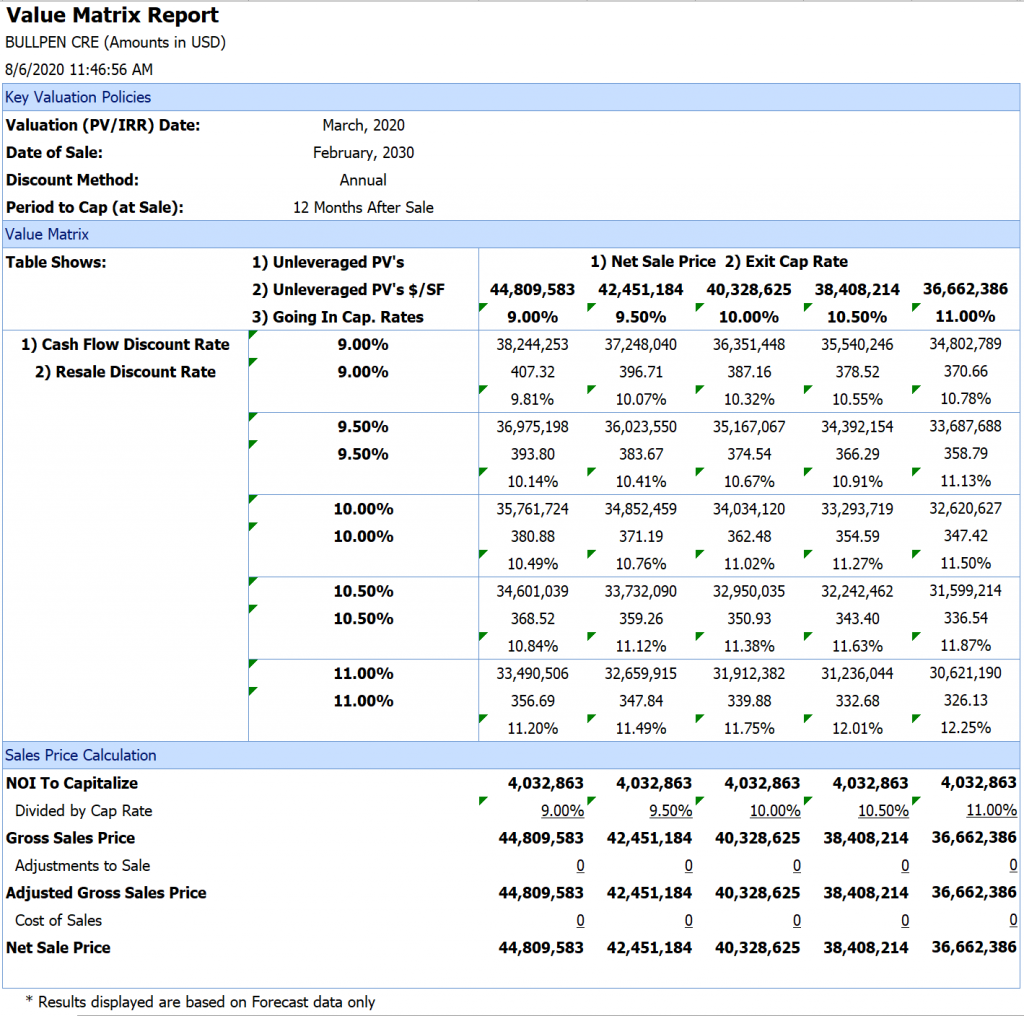
Task: Click the 11.50% going-in cap rate cell
Action: coord(965,564)
